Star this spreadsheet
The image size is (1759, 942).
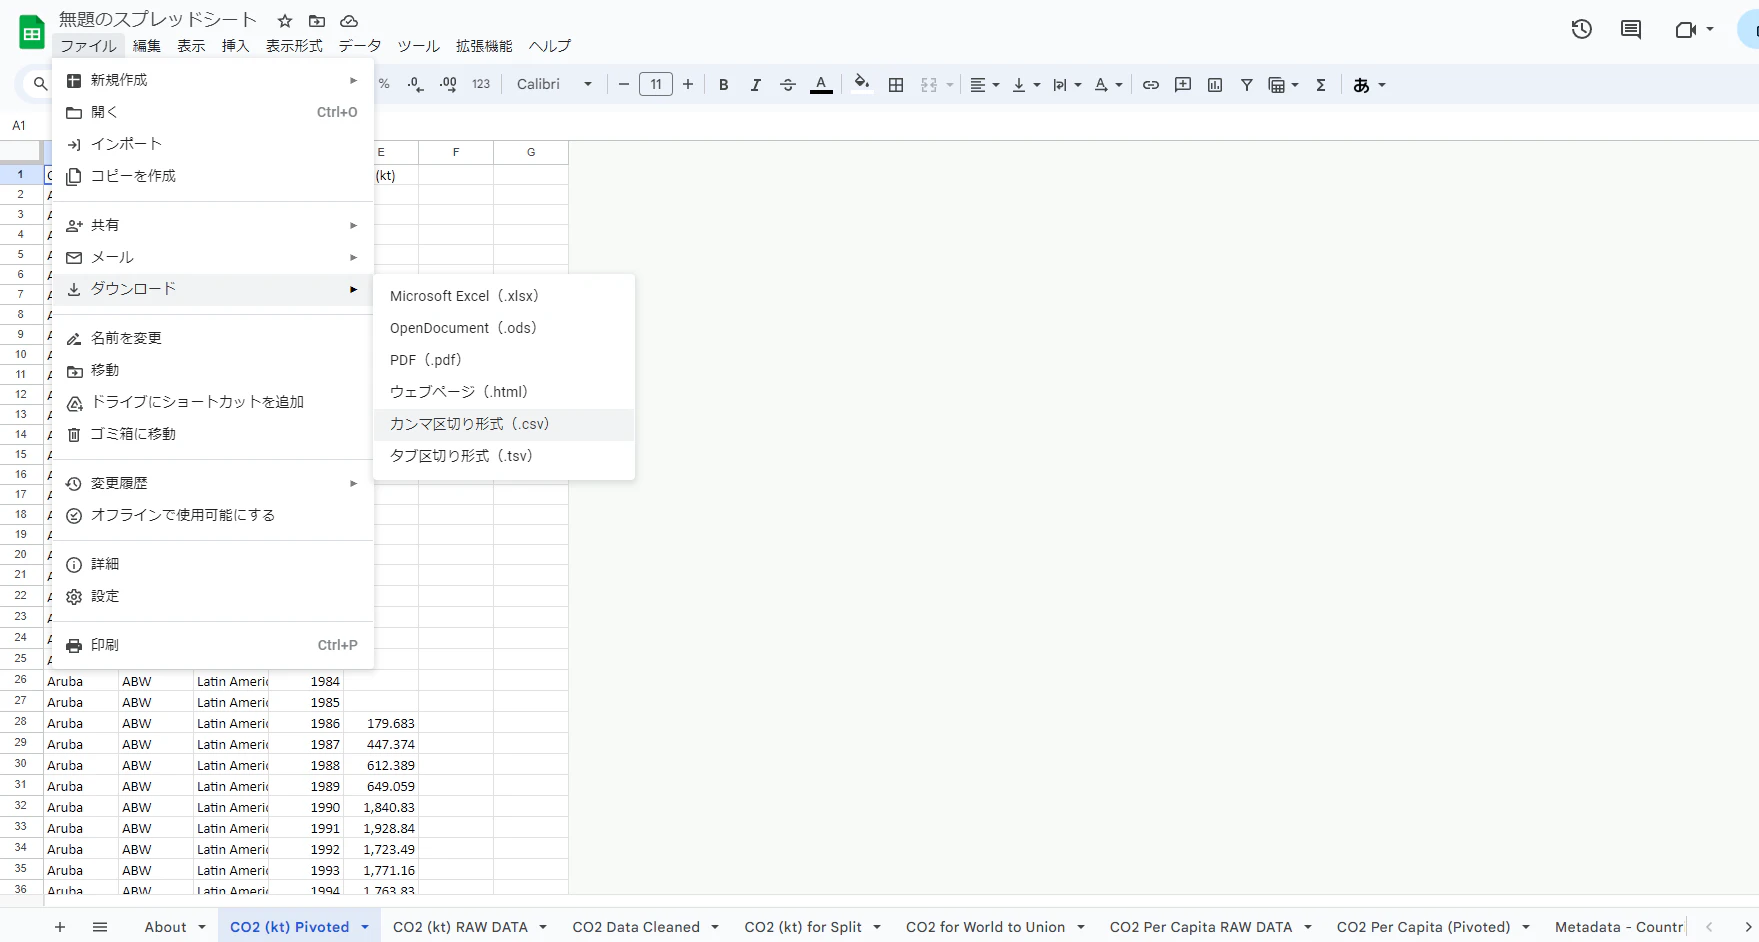coord(285,21)
